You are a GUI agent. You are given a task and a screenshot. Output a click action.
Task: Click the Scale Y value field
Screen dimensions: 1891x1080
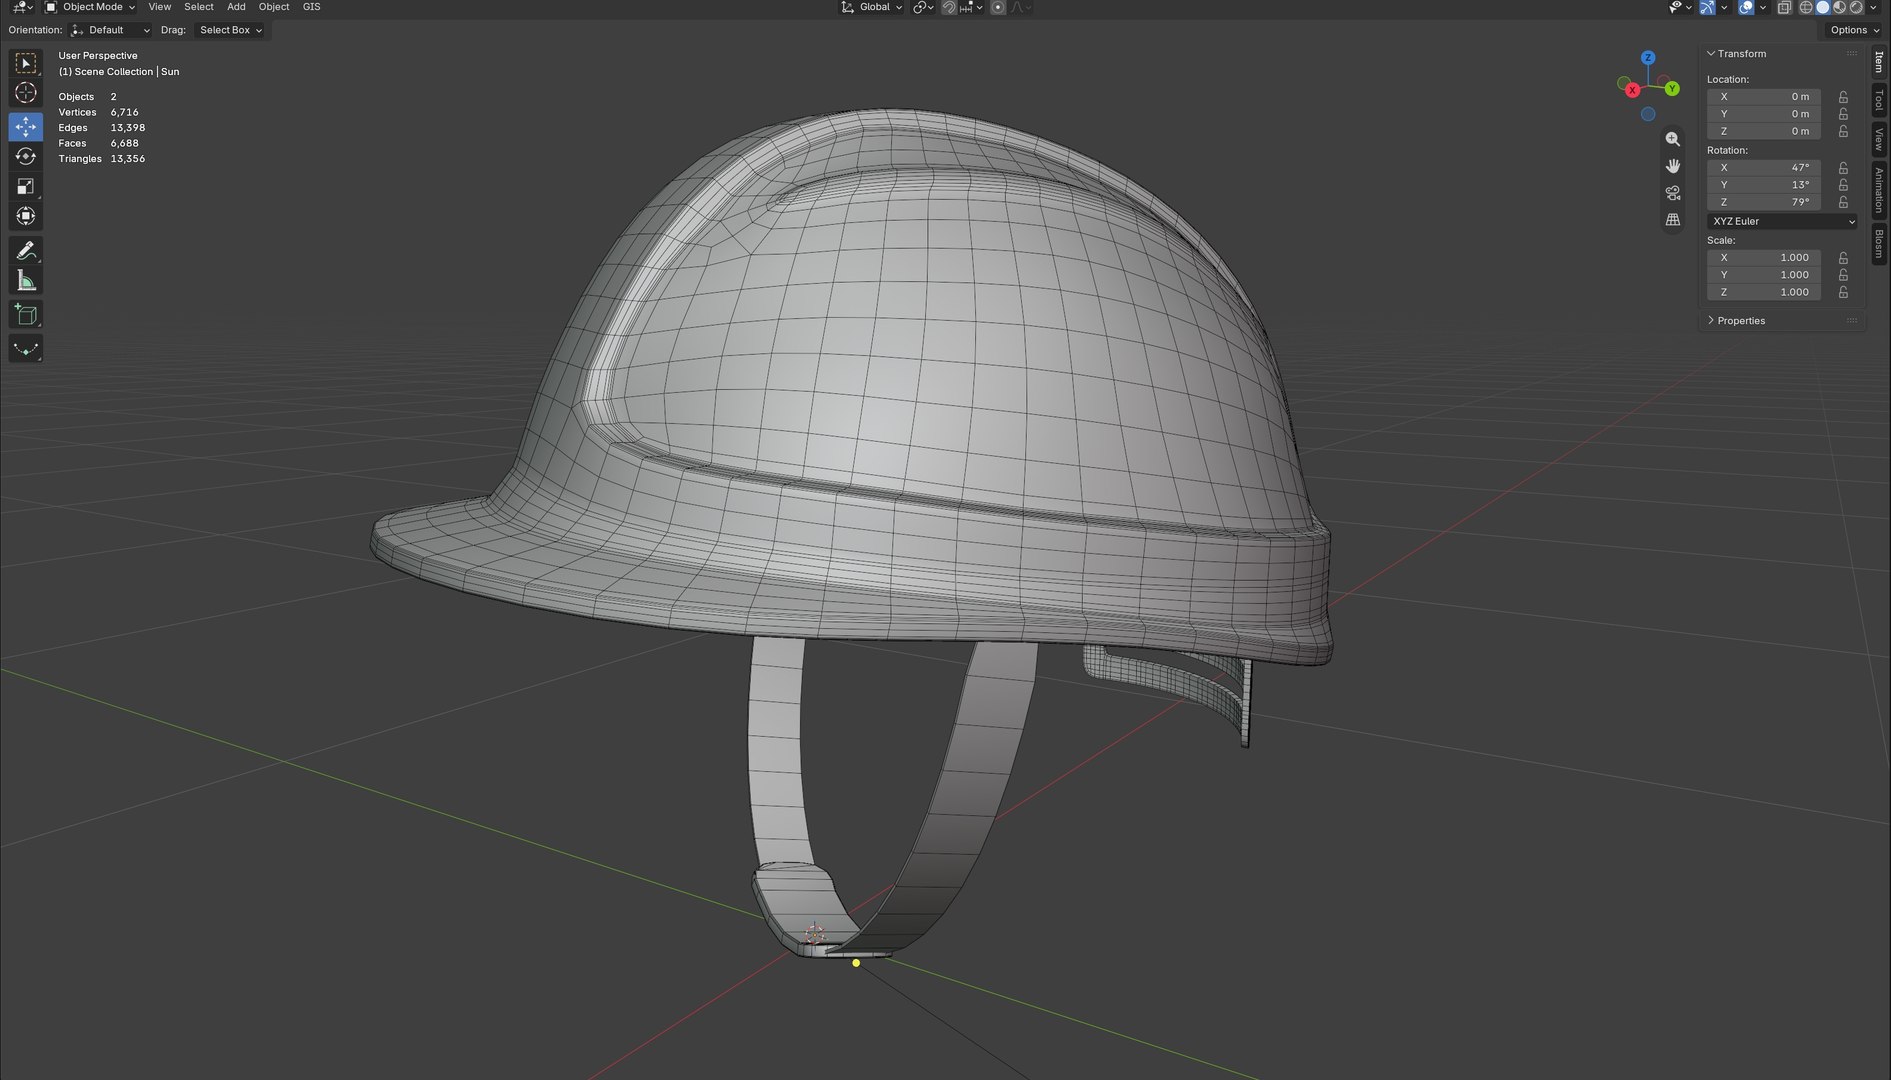pyautogui.click(x=1764, y=275)
